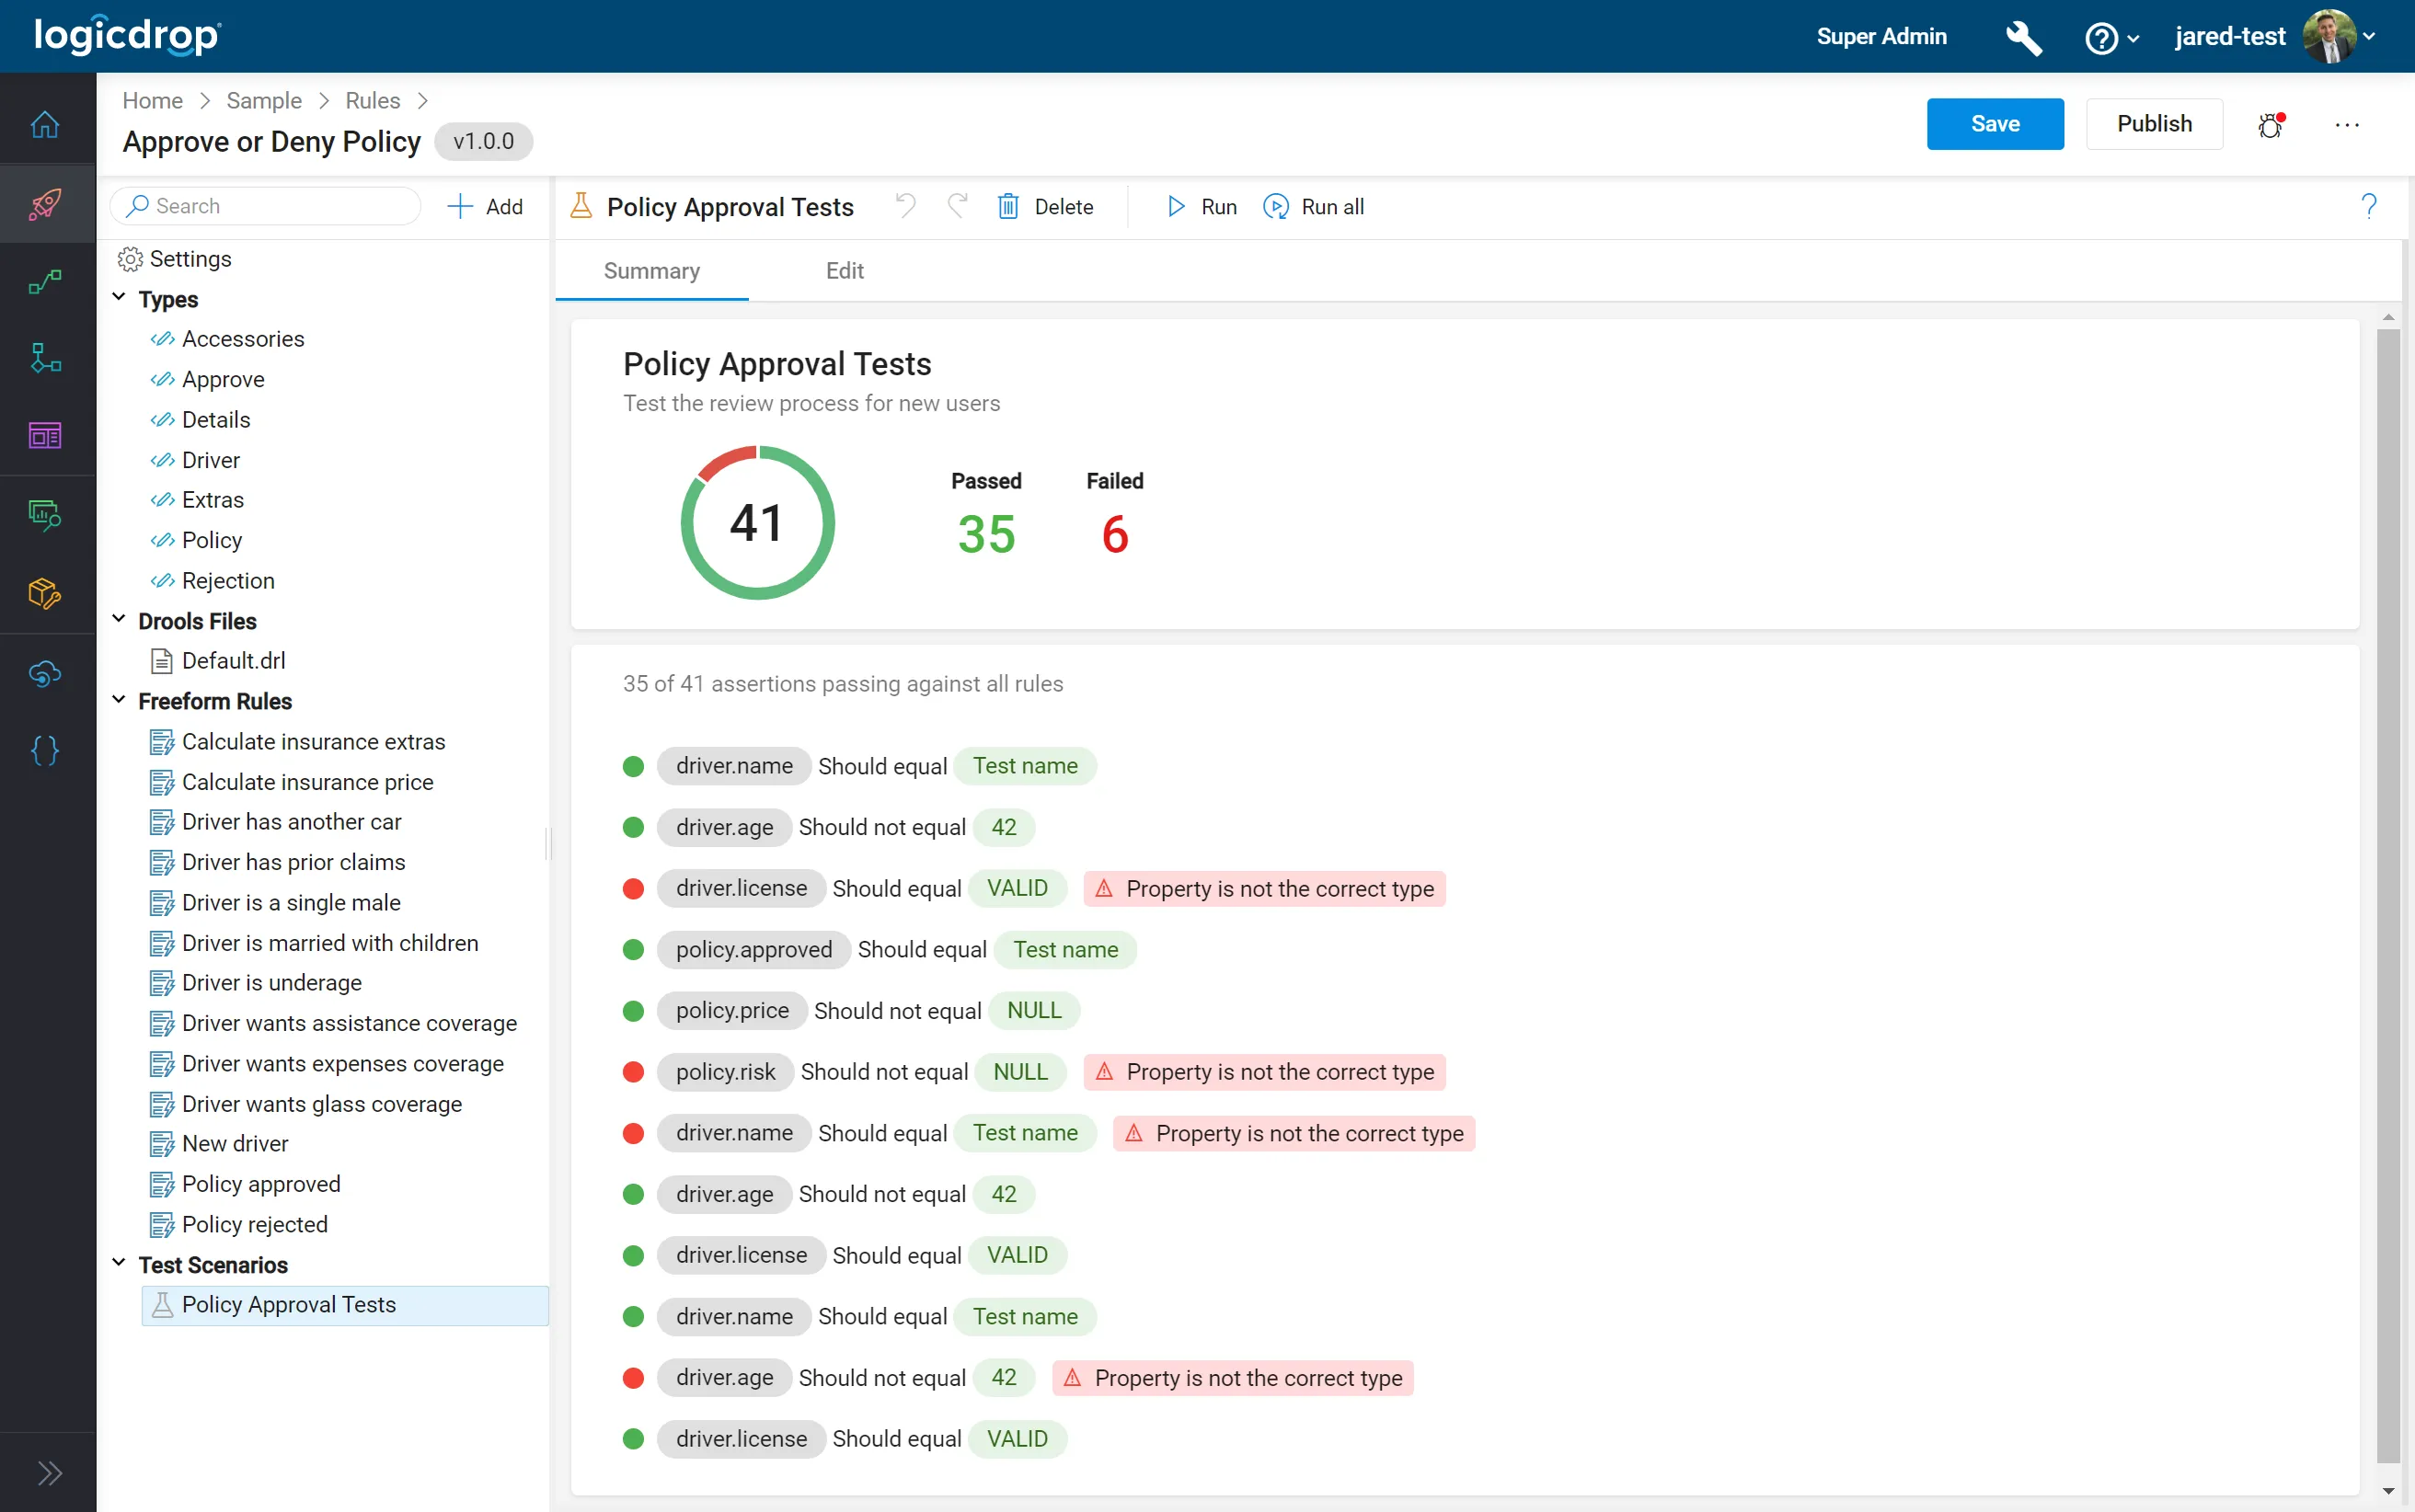Open Settings in tree panel
Viewport: 2415px width, 1512px height.
coord(175,259)
